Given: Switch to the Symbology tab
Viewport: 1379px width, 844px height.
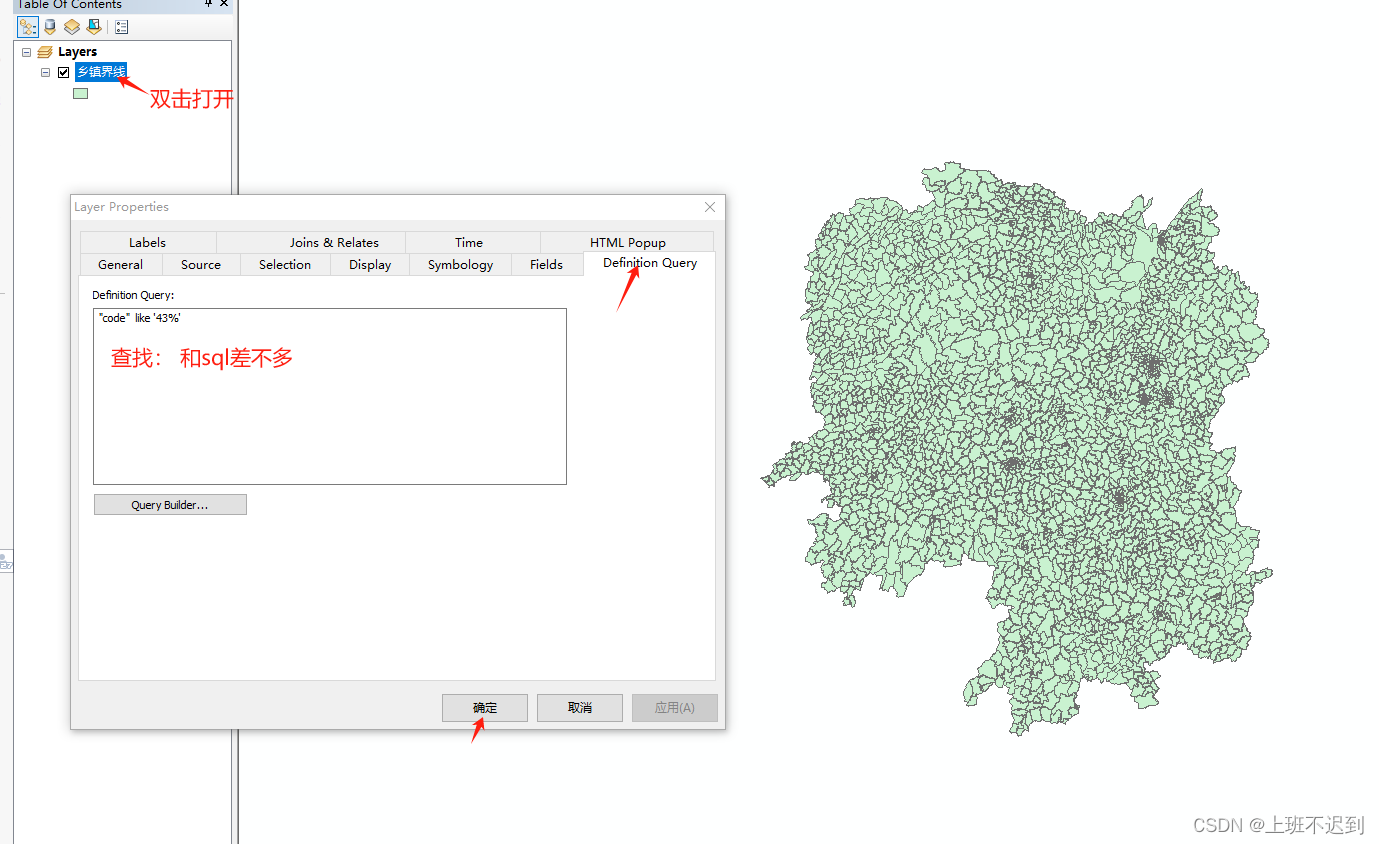Looking at the screenshot, I should [x=459, y=264].
